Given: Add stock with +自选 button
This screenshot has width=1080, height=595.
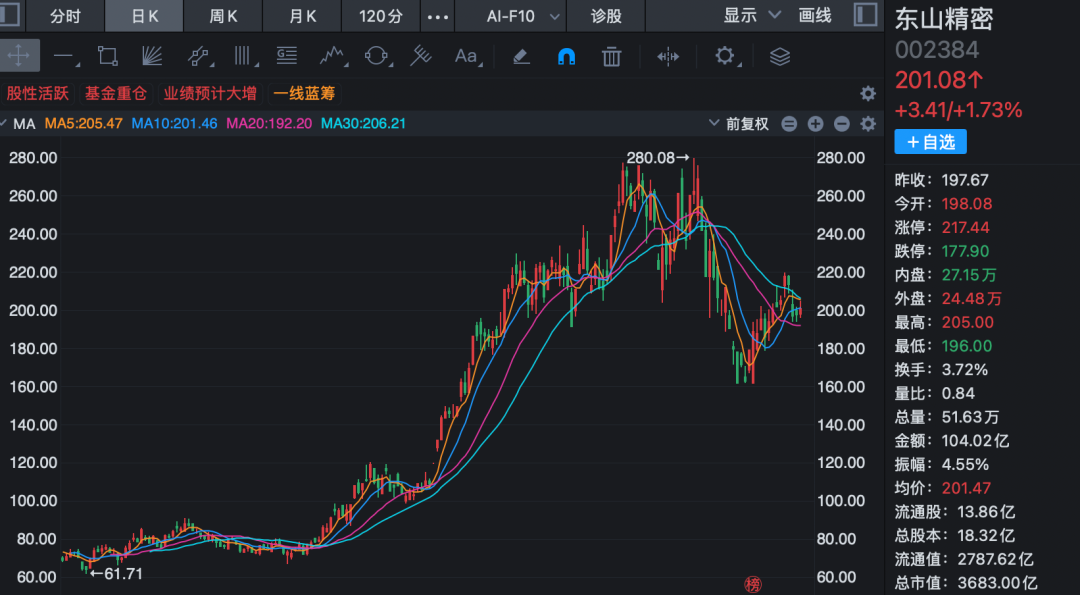Looking at the screenshot, I should click(x=931, y=142).
